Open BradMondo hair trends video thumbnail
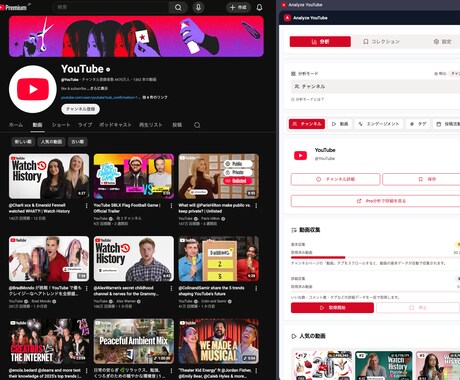 [49, 259]
